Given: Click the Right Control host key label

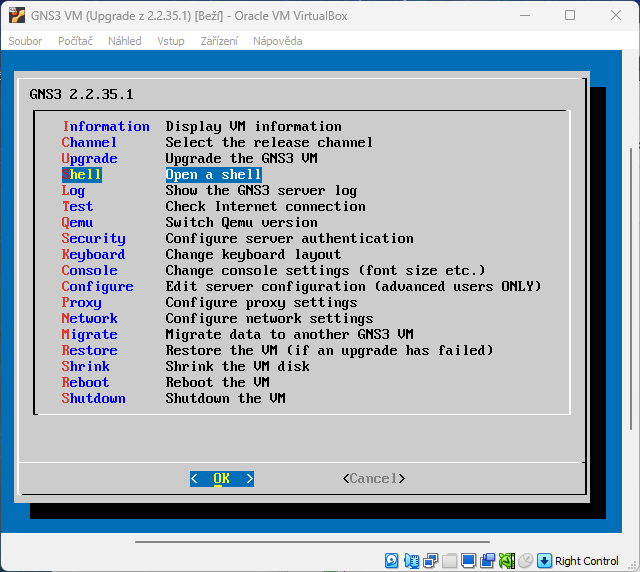Looking at the screenshot, I should pos(587,561).
